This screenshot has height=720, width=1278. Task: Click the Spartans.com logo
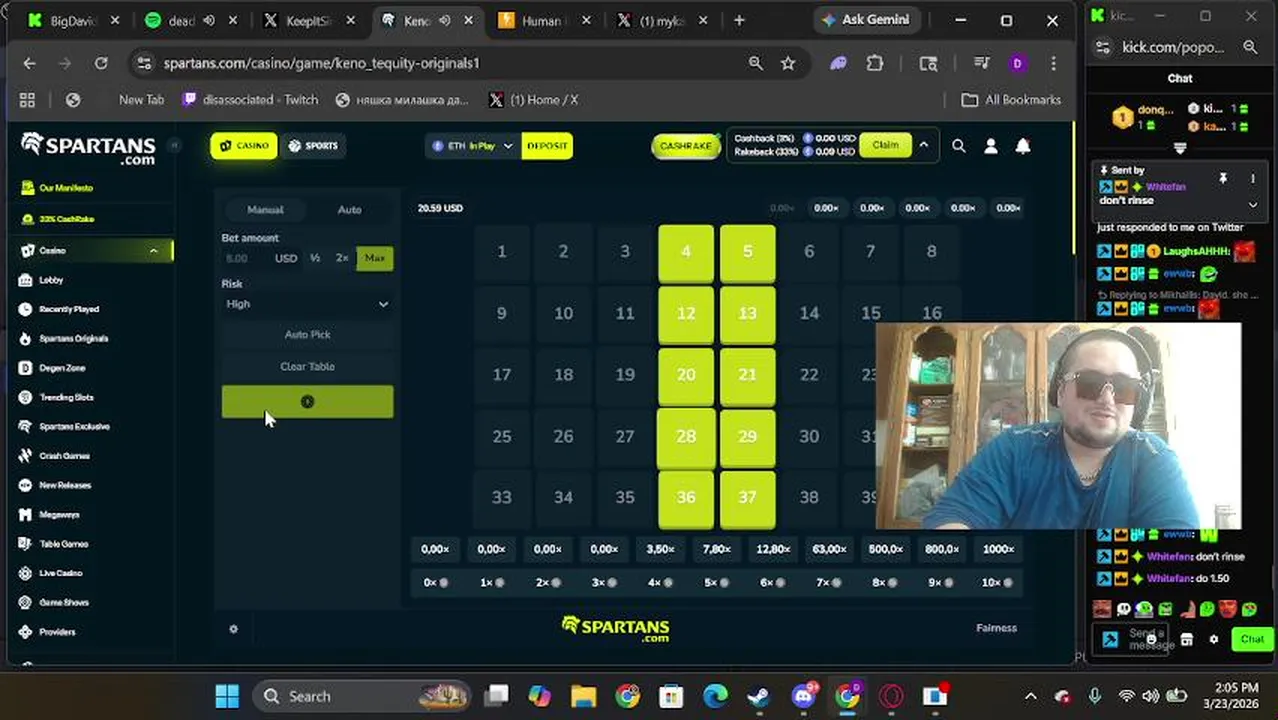tap(88, 148)
